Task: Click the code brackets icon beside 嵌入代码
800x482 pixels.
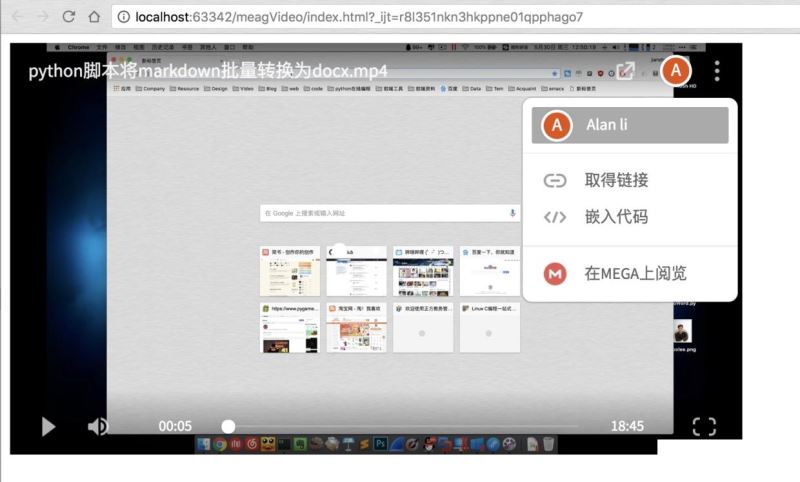Action: (555, 217)
